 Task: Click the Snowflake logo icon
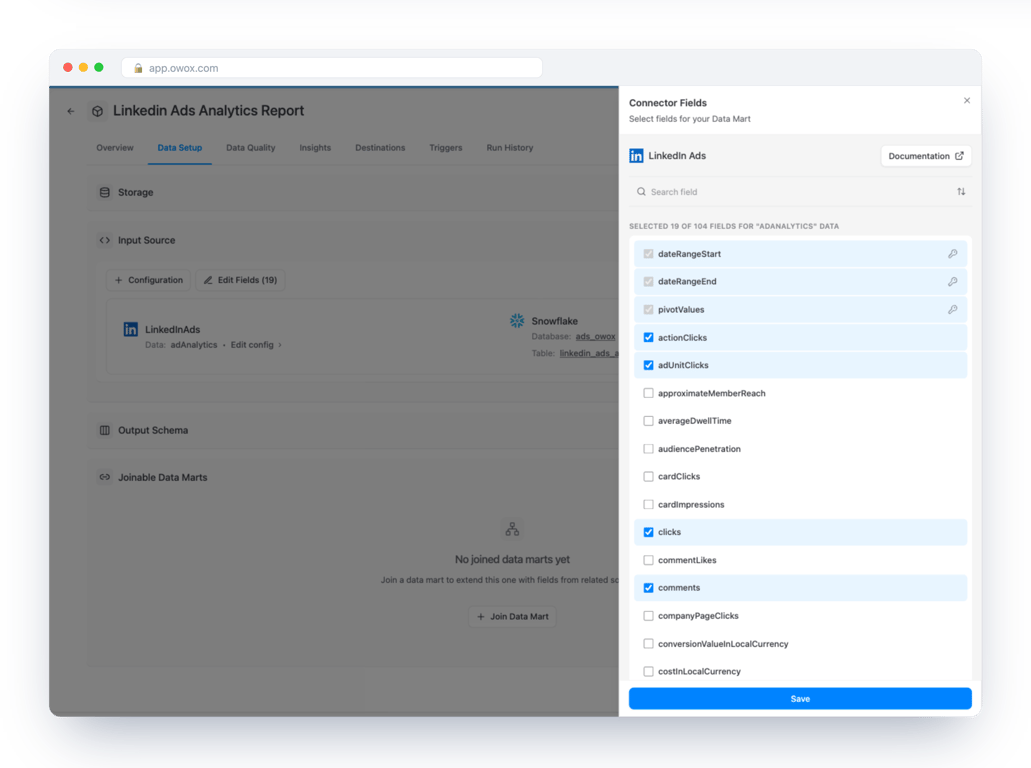coord(517,321)
